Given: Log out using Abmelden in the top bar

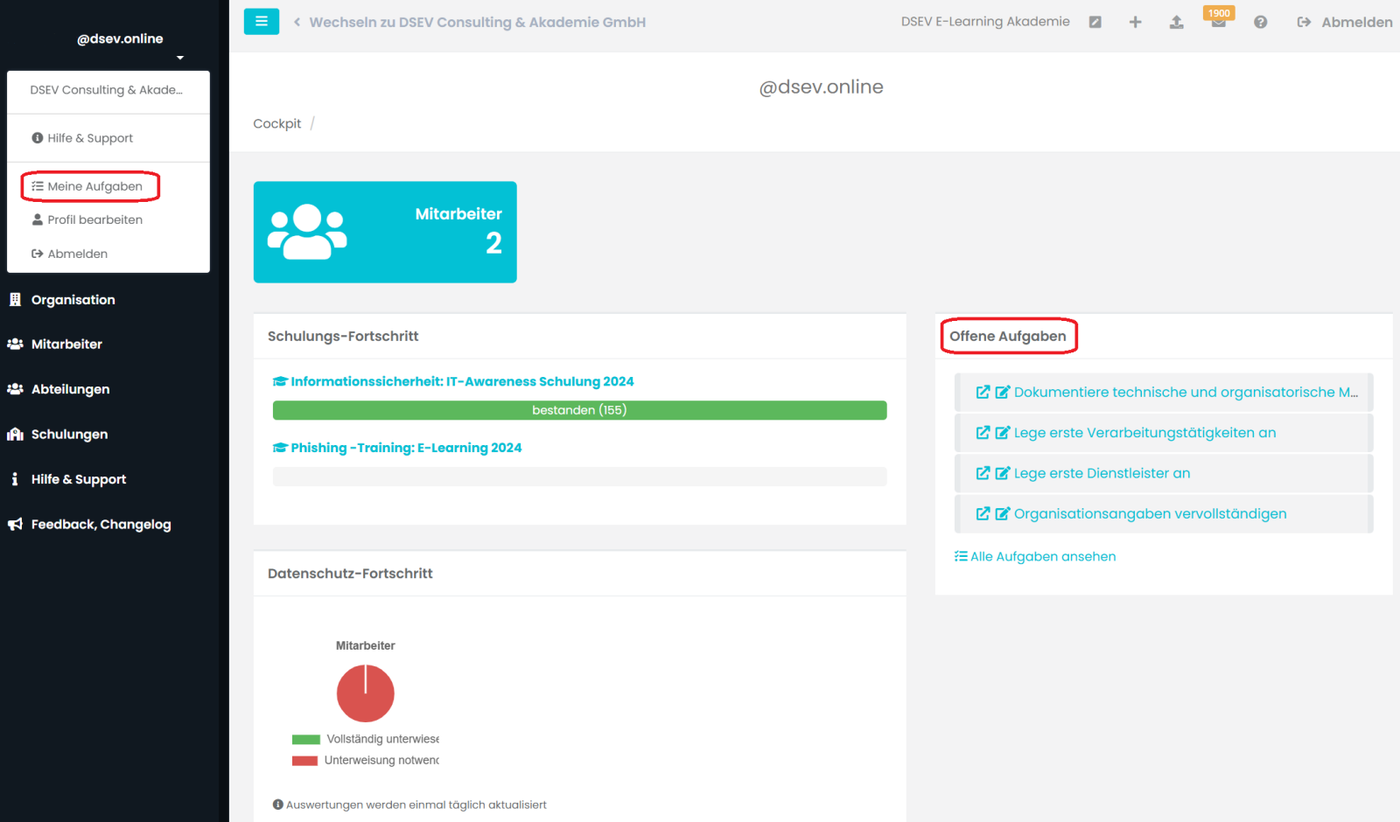Looking at the screenshot, I should point(1344,22).
